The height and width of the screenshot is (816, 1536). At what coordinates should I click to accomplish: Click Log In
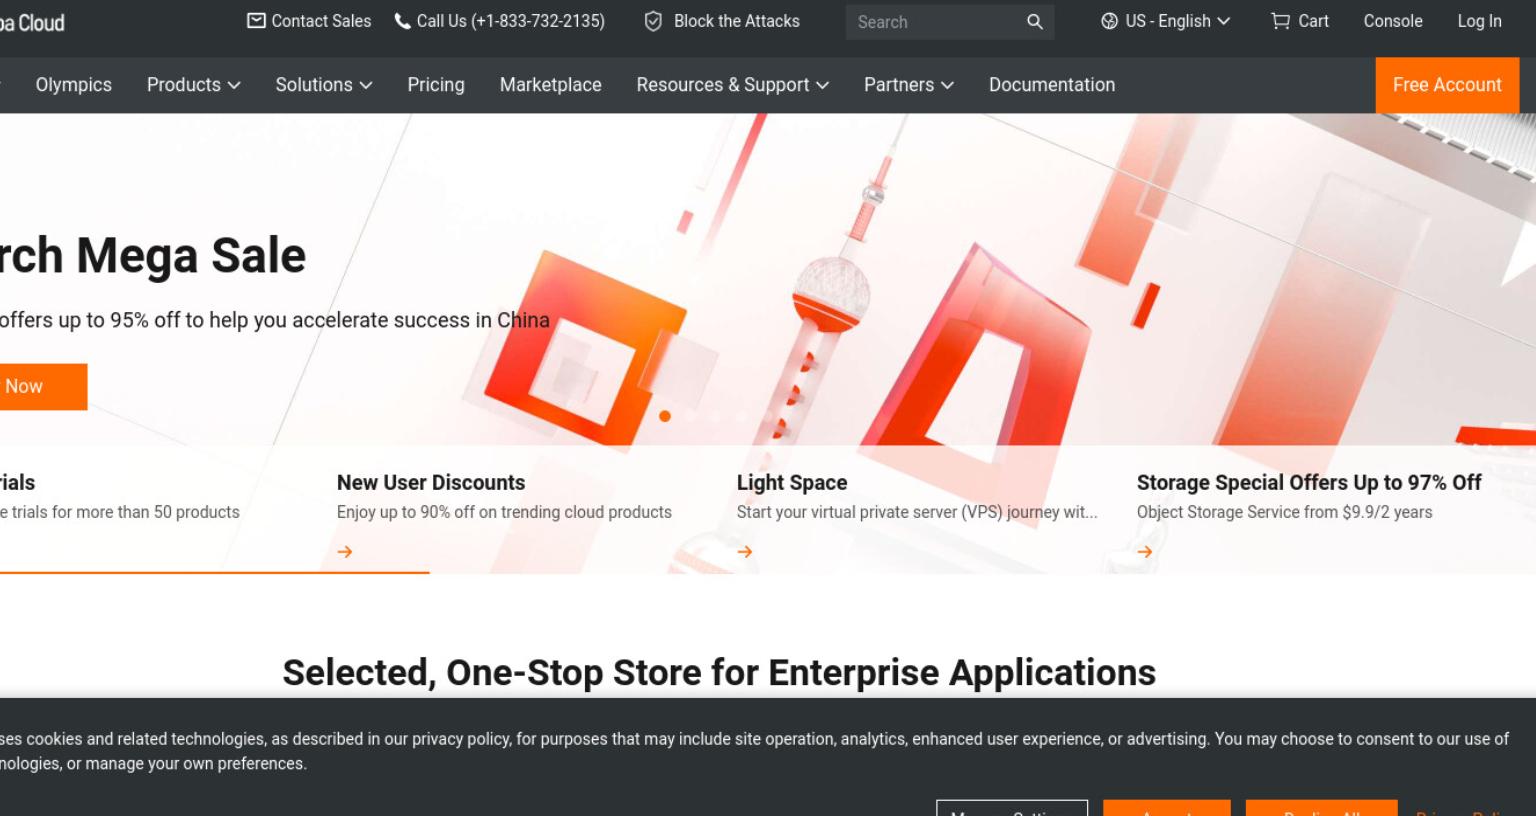[x=1479, y=21]
